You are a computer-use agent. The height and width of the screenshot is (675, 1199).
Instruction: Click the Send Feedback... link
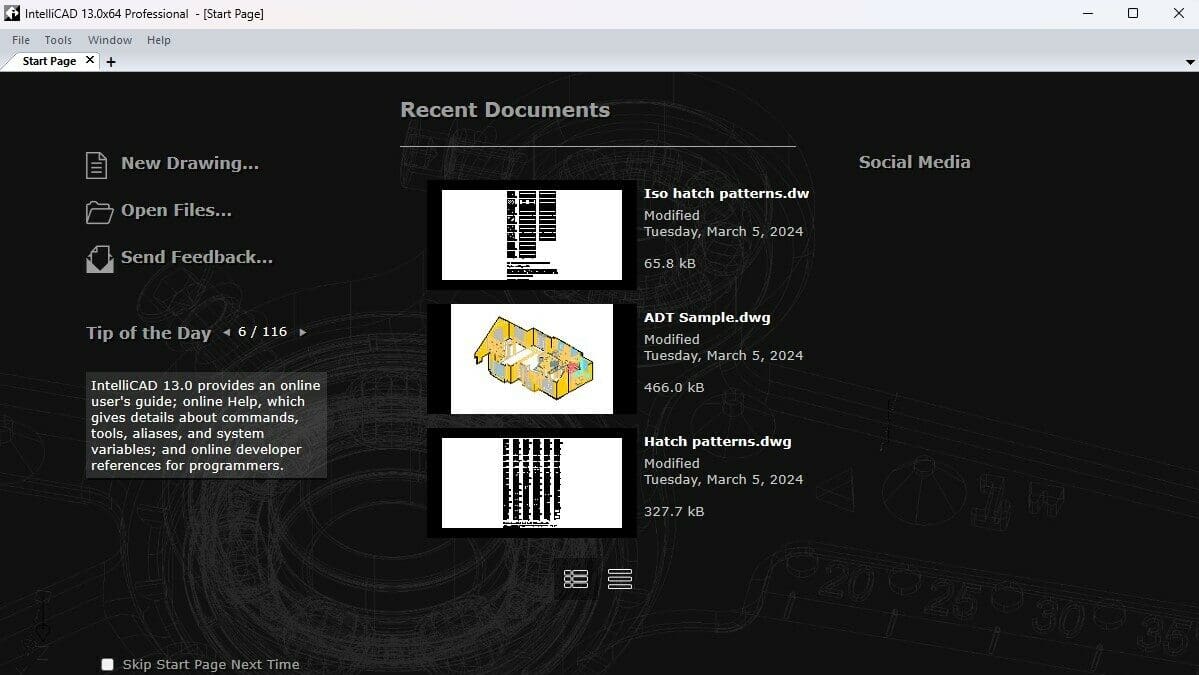pyautogui.click(x=197, y=258)
